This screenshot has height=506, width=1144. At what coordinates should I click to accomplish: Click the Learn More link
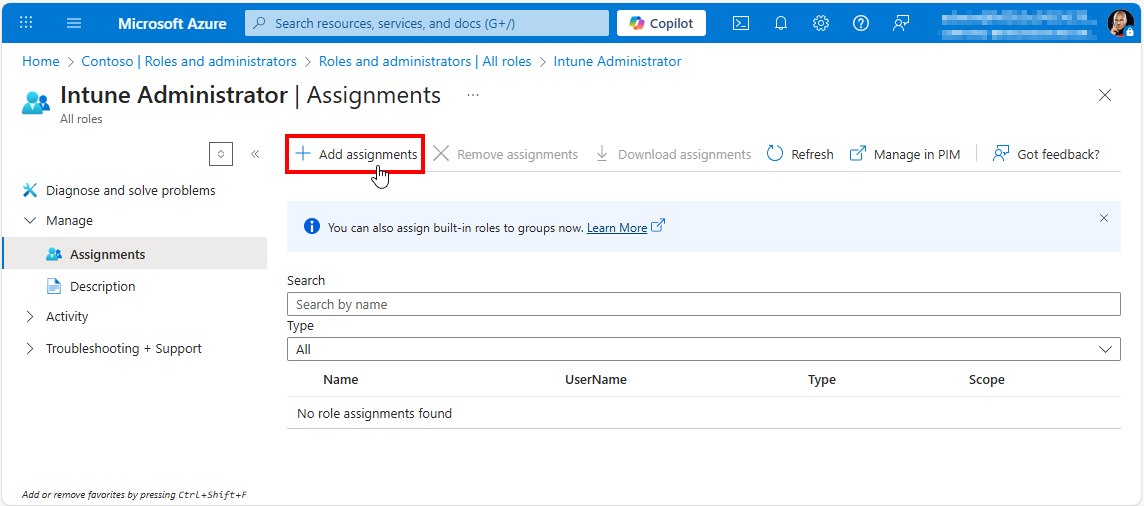point(617,228)
